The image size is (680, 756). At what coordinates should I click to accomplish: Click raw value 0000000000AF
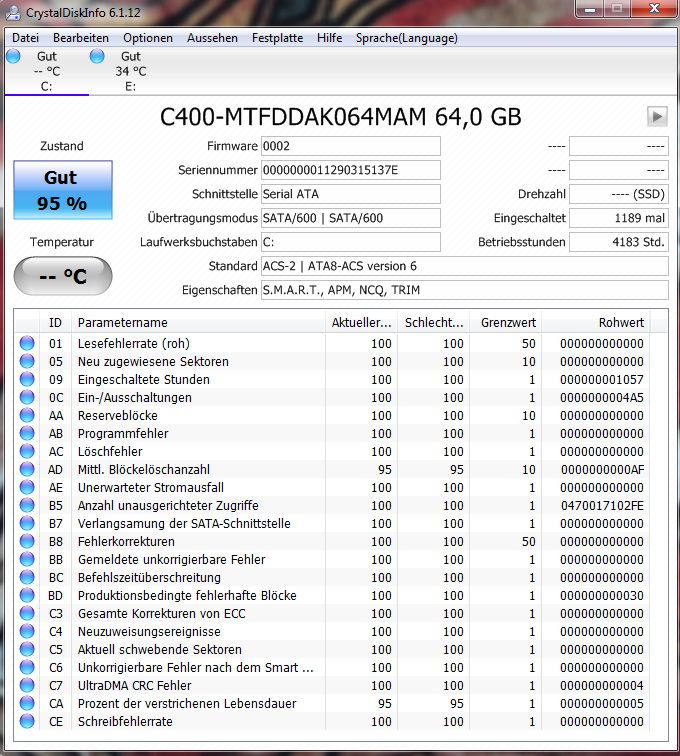(x=602, y=469)
